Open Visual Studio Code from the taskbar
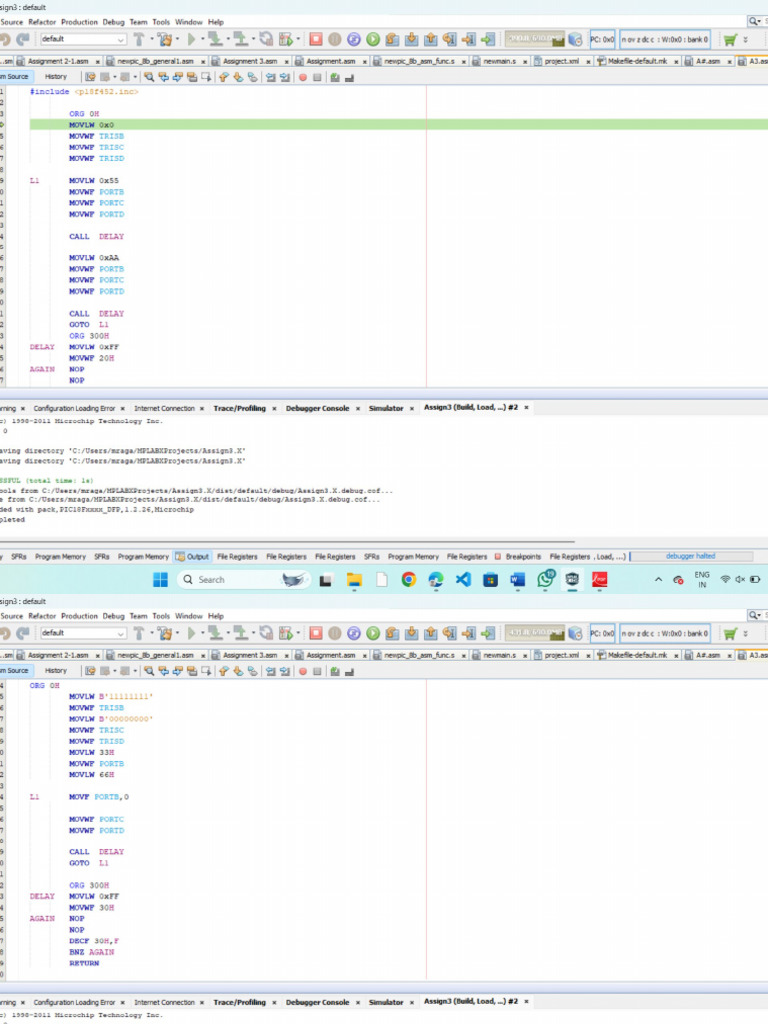Image resolution: width=768 pixels, height=1024 pixels. click(463, 579)
